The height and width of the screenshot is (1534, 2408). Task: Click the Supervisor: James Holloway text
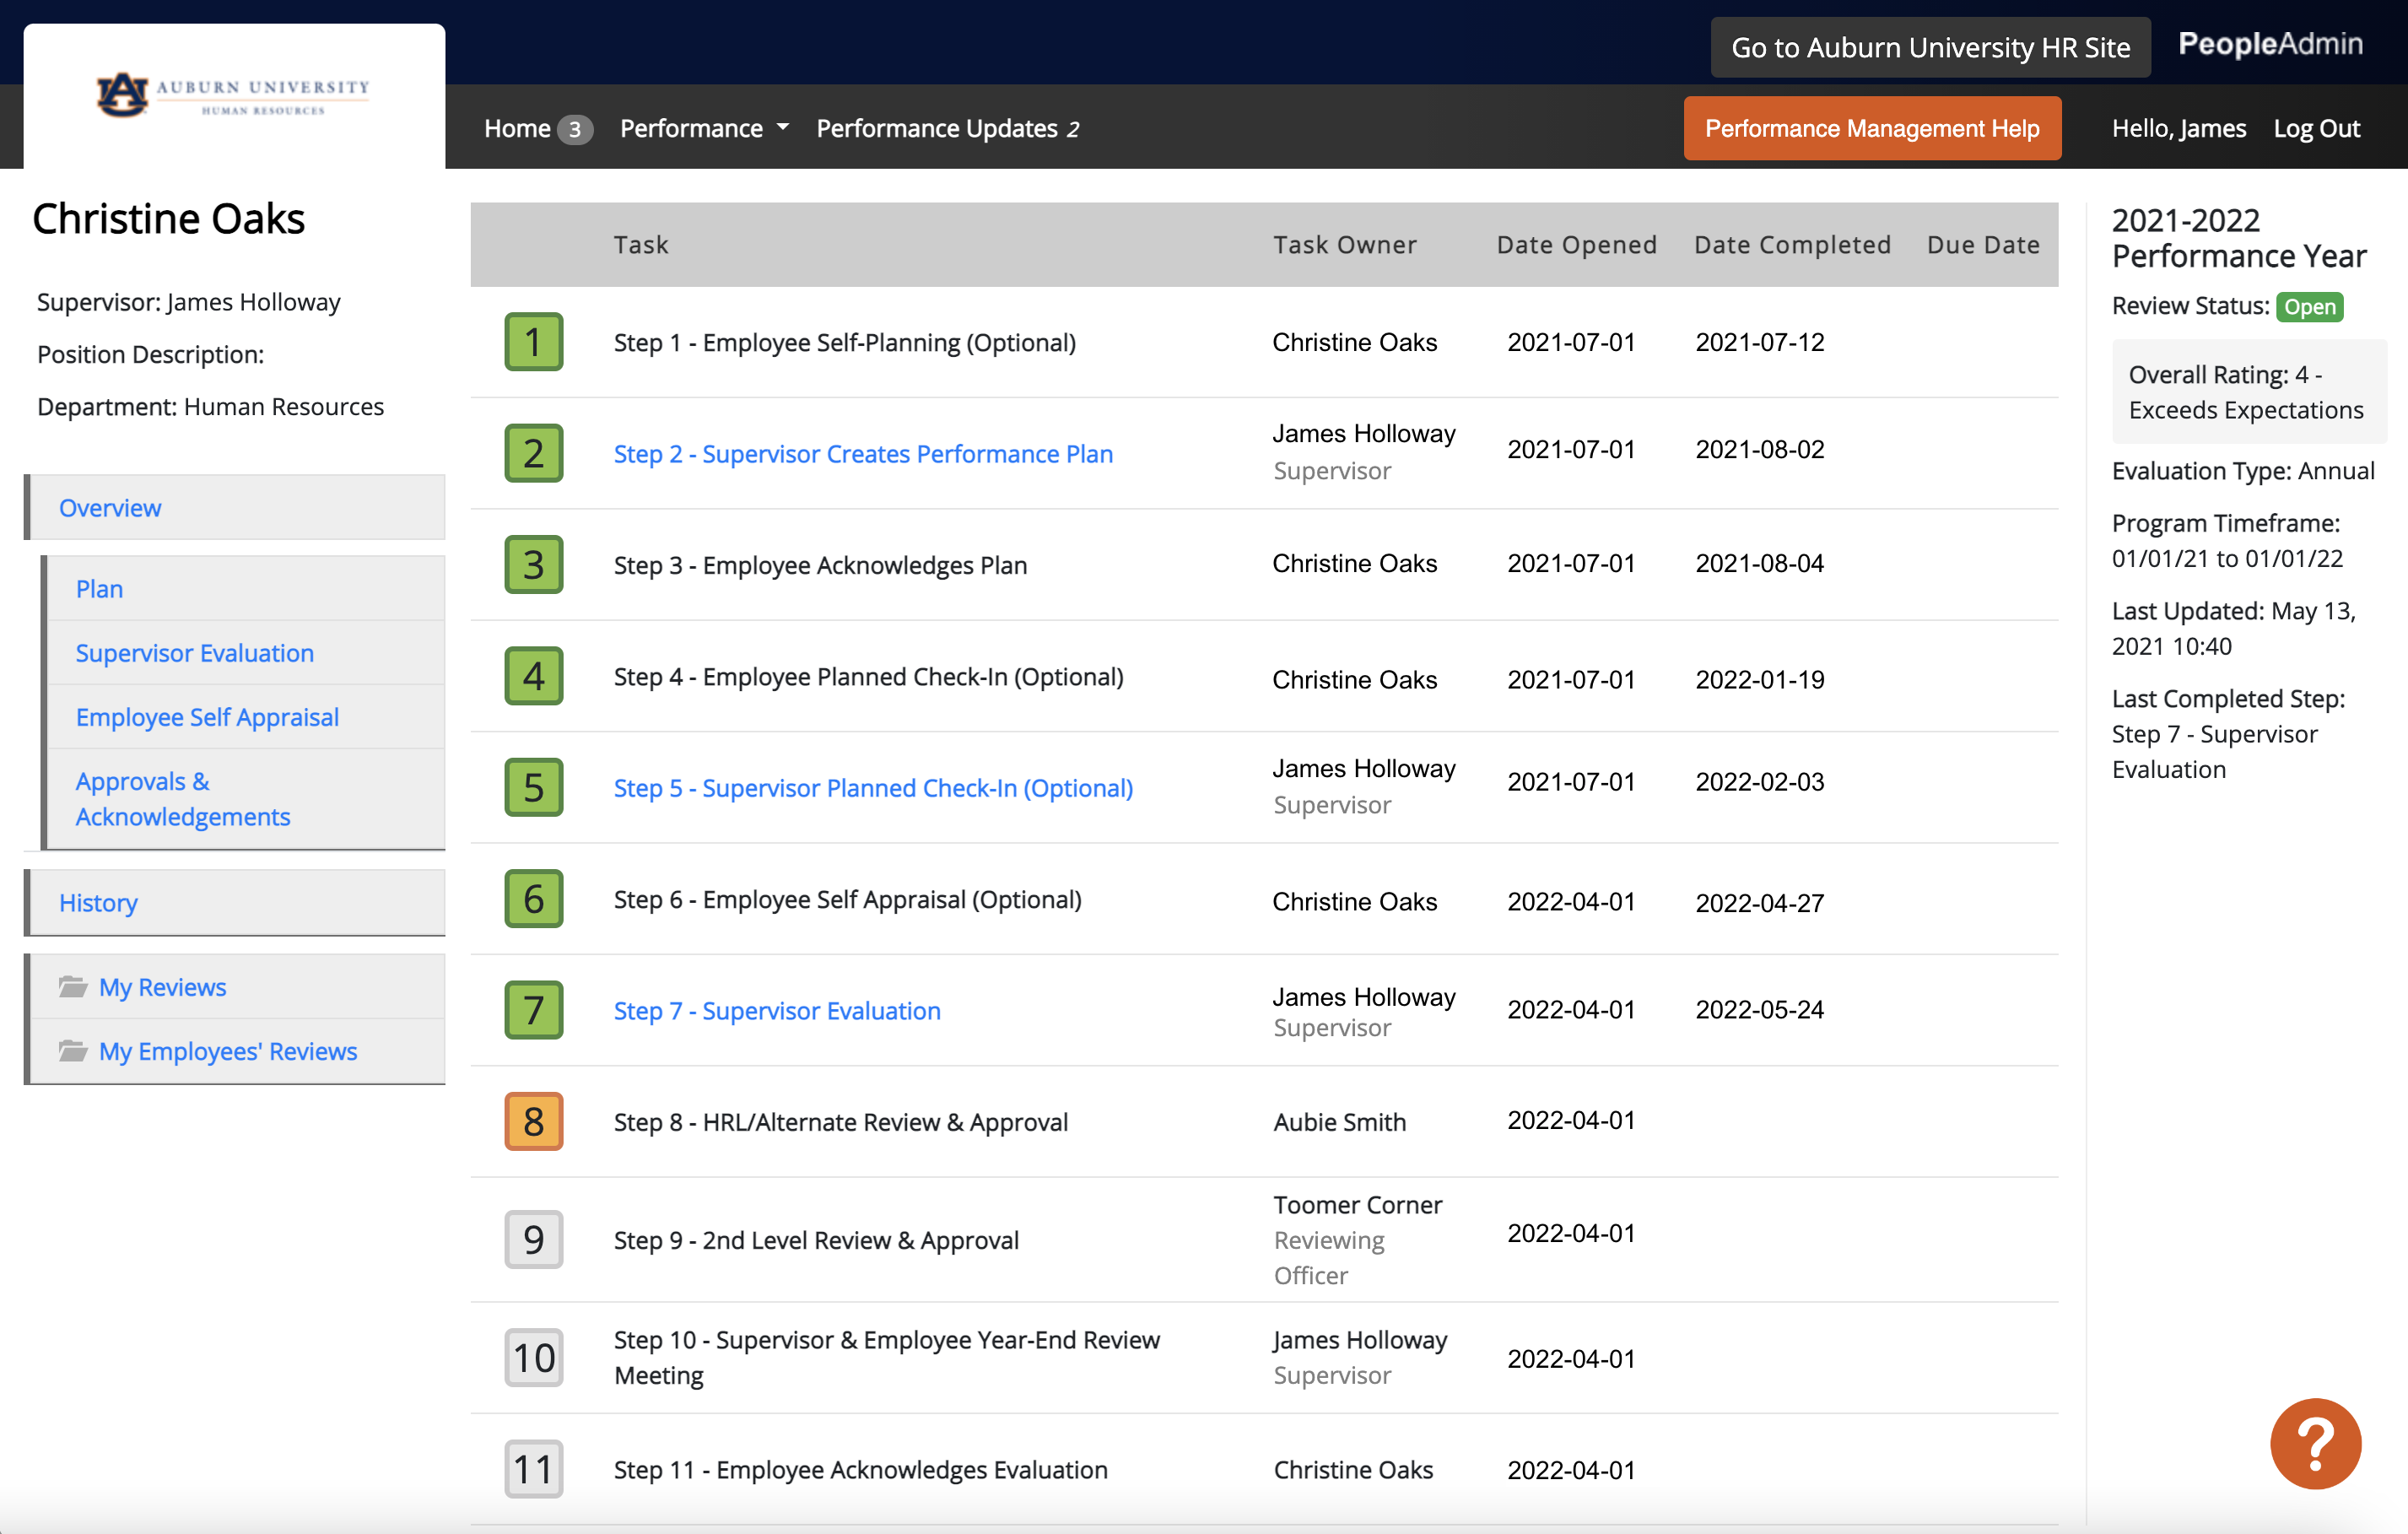(188, 302)
